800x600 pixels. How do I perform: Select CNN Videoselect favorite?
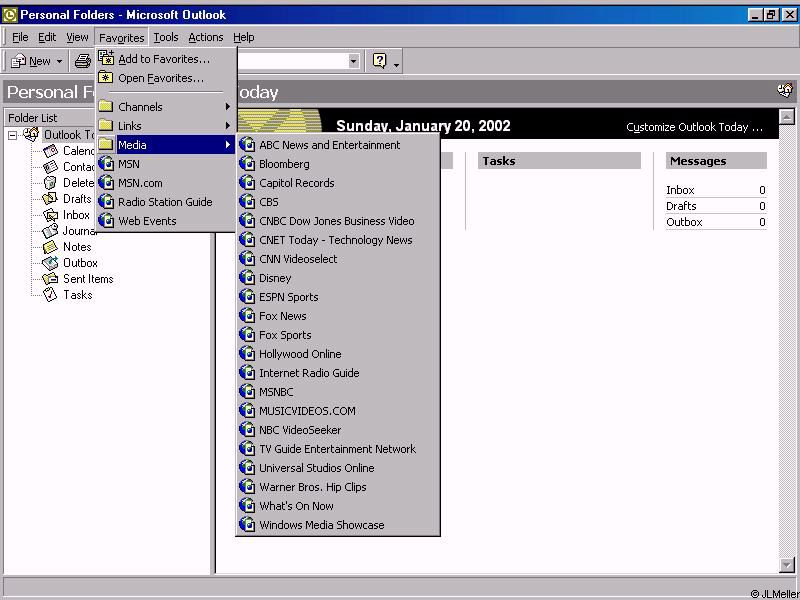click(x=338, y=259)
